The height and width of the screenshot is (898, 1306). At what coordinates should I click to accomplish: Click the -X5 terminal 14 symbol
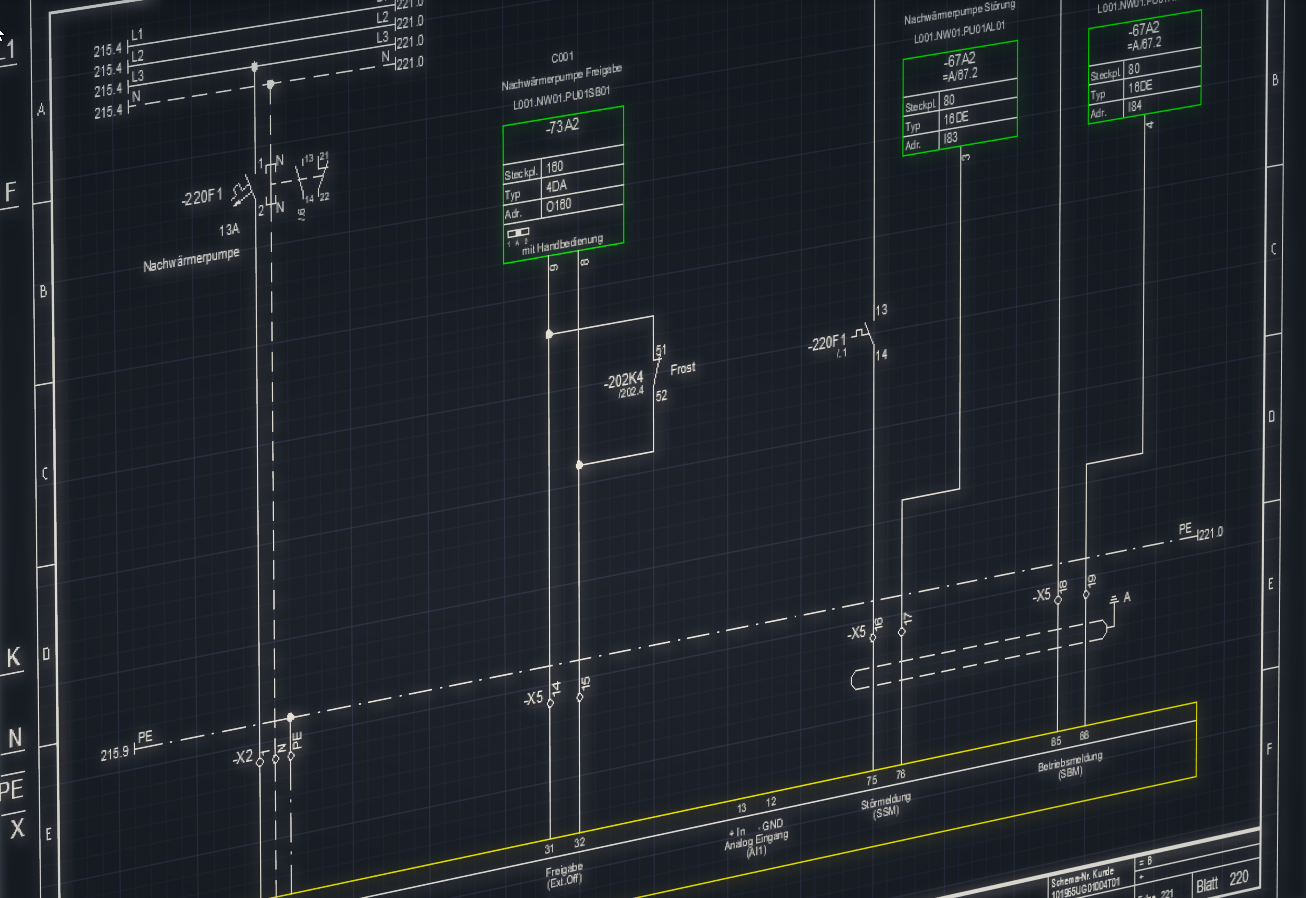click(551, 696)
